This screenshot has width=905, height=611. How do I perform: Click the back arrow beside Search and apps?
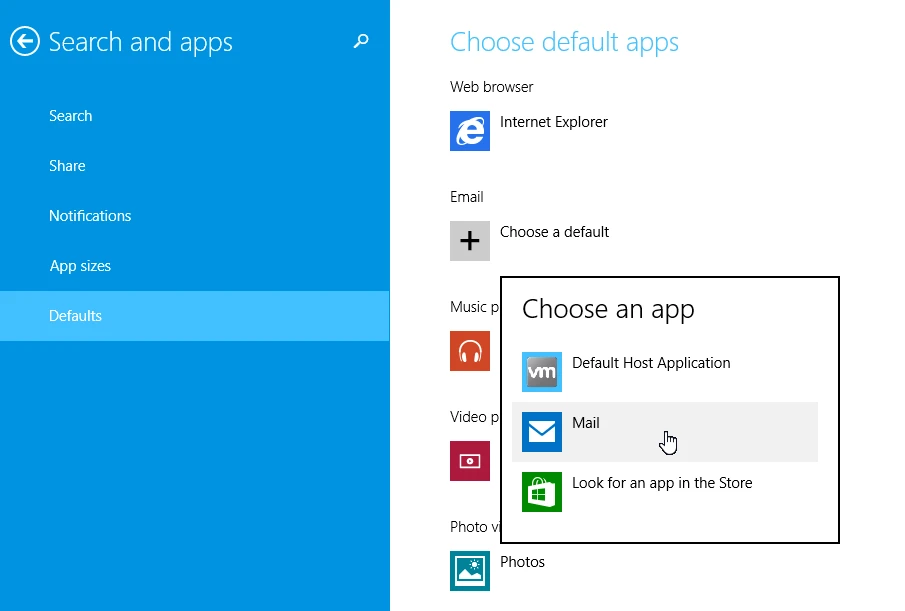click(25, 42)
